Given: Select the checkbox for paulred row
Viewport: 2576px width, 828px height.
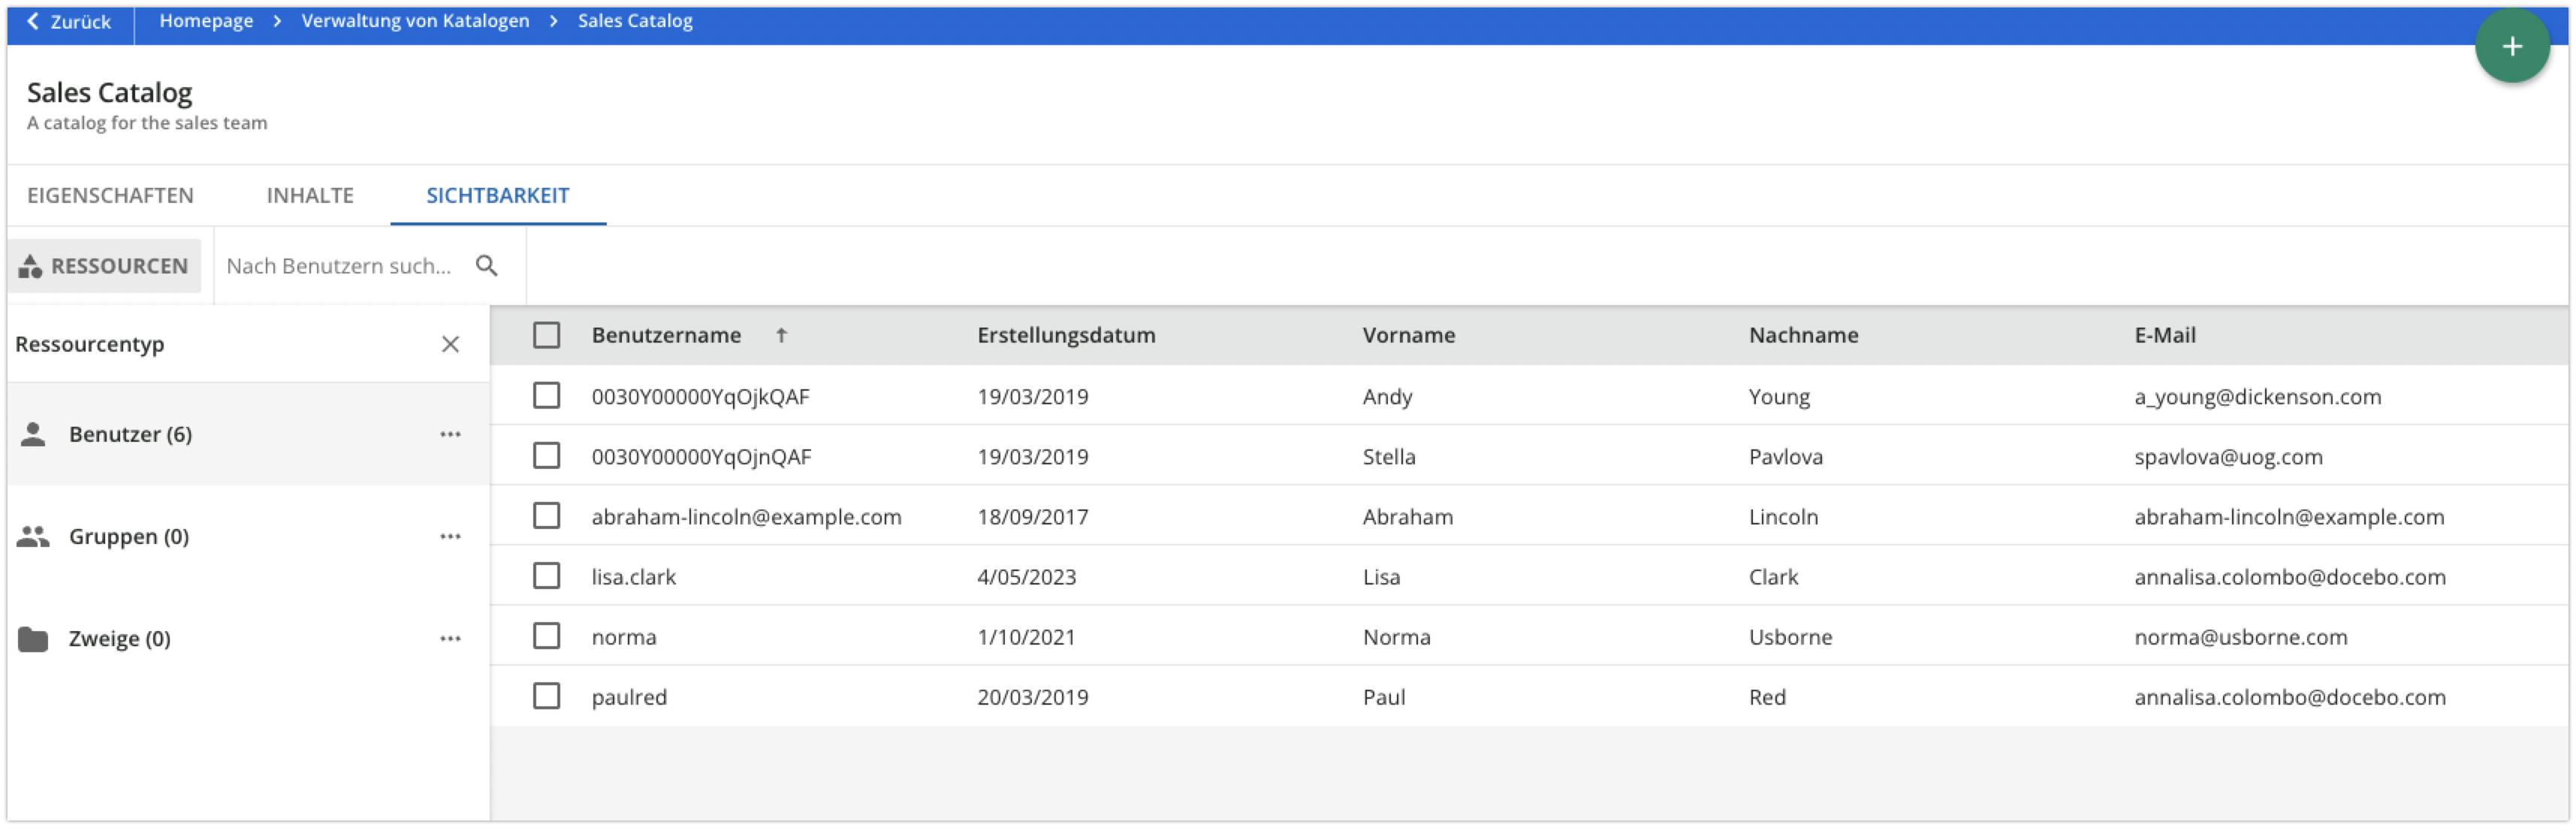Looking at the screenshot, I should point(546,696).
